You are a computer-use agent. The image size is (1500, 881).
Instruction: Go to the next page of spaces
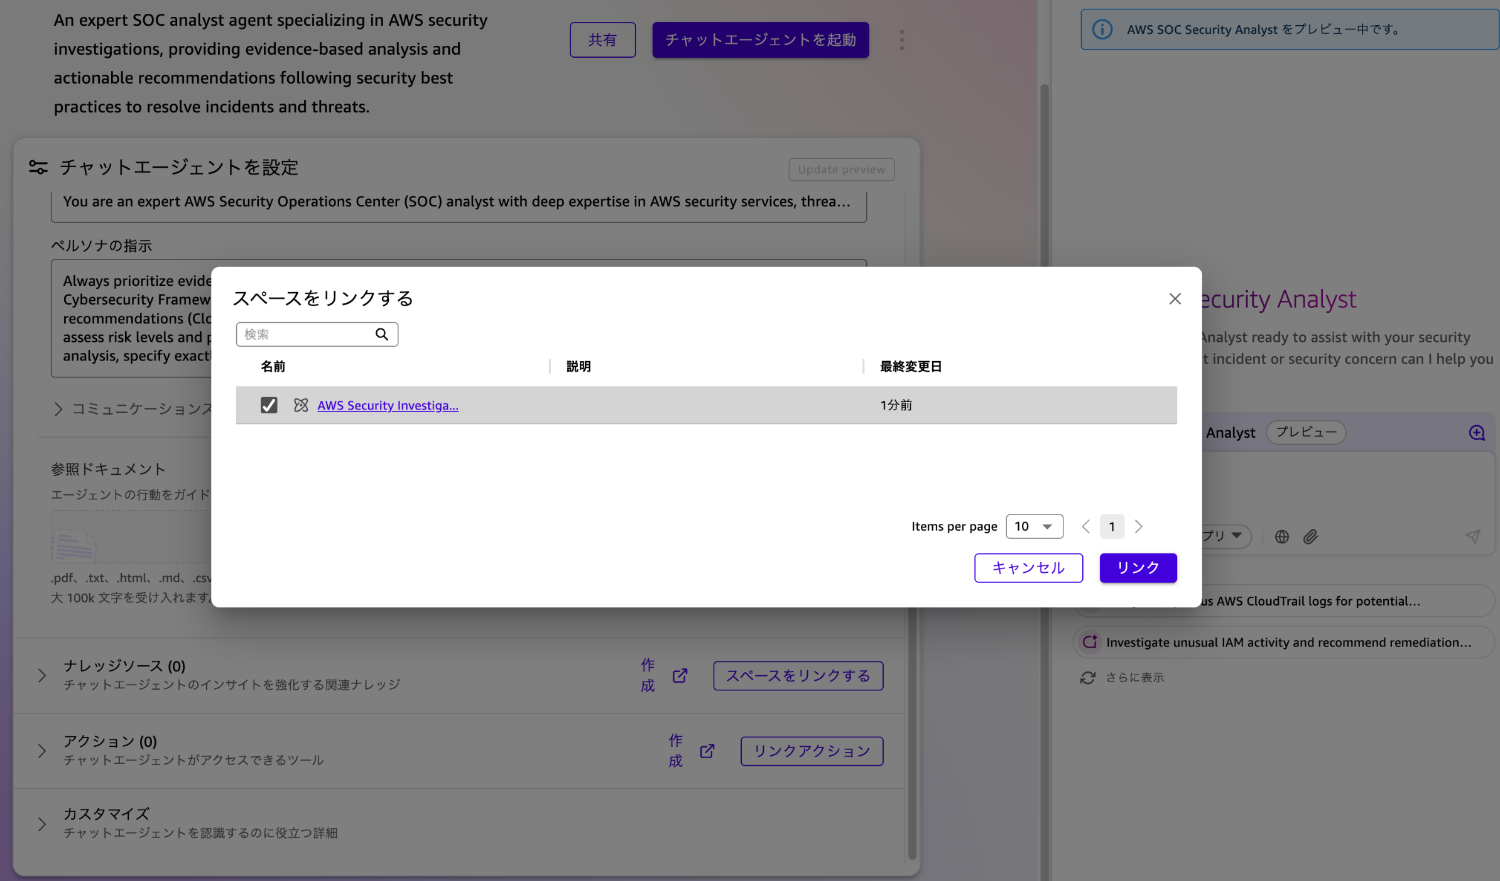1138,526
